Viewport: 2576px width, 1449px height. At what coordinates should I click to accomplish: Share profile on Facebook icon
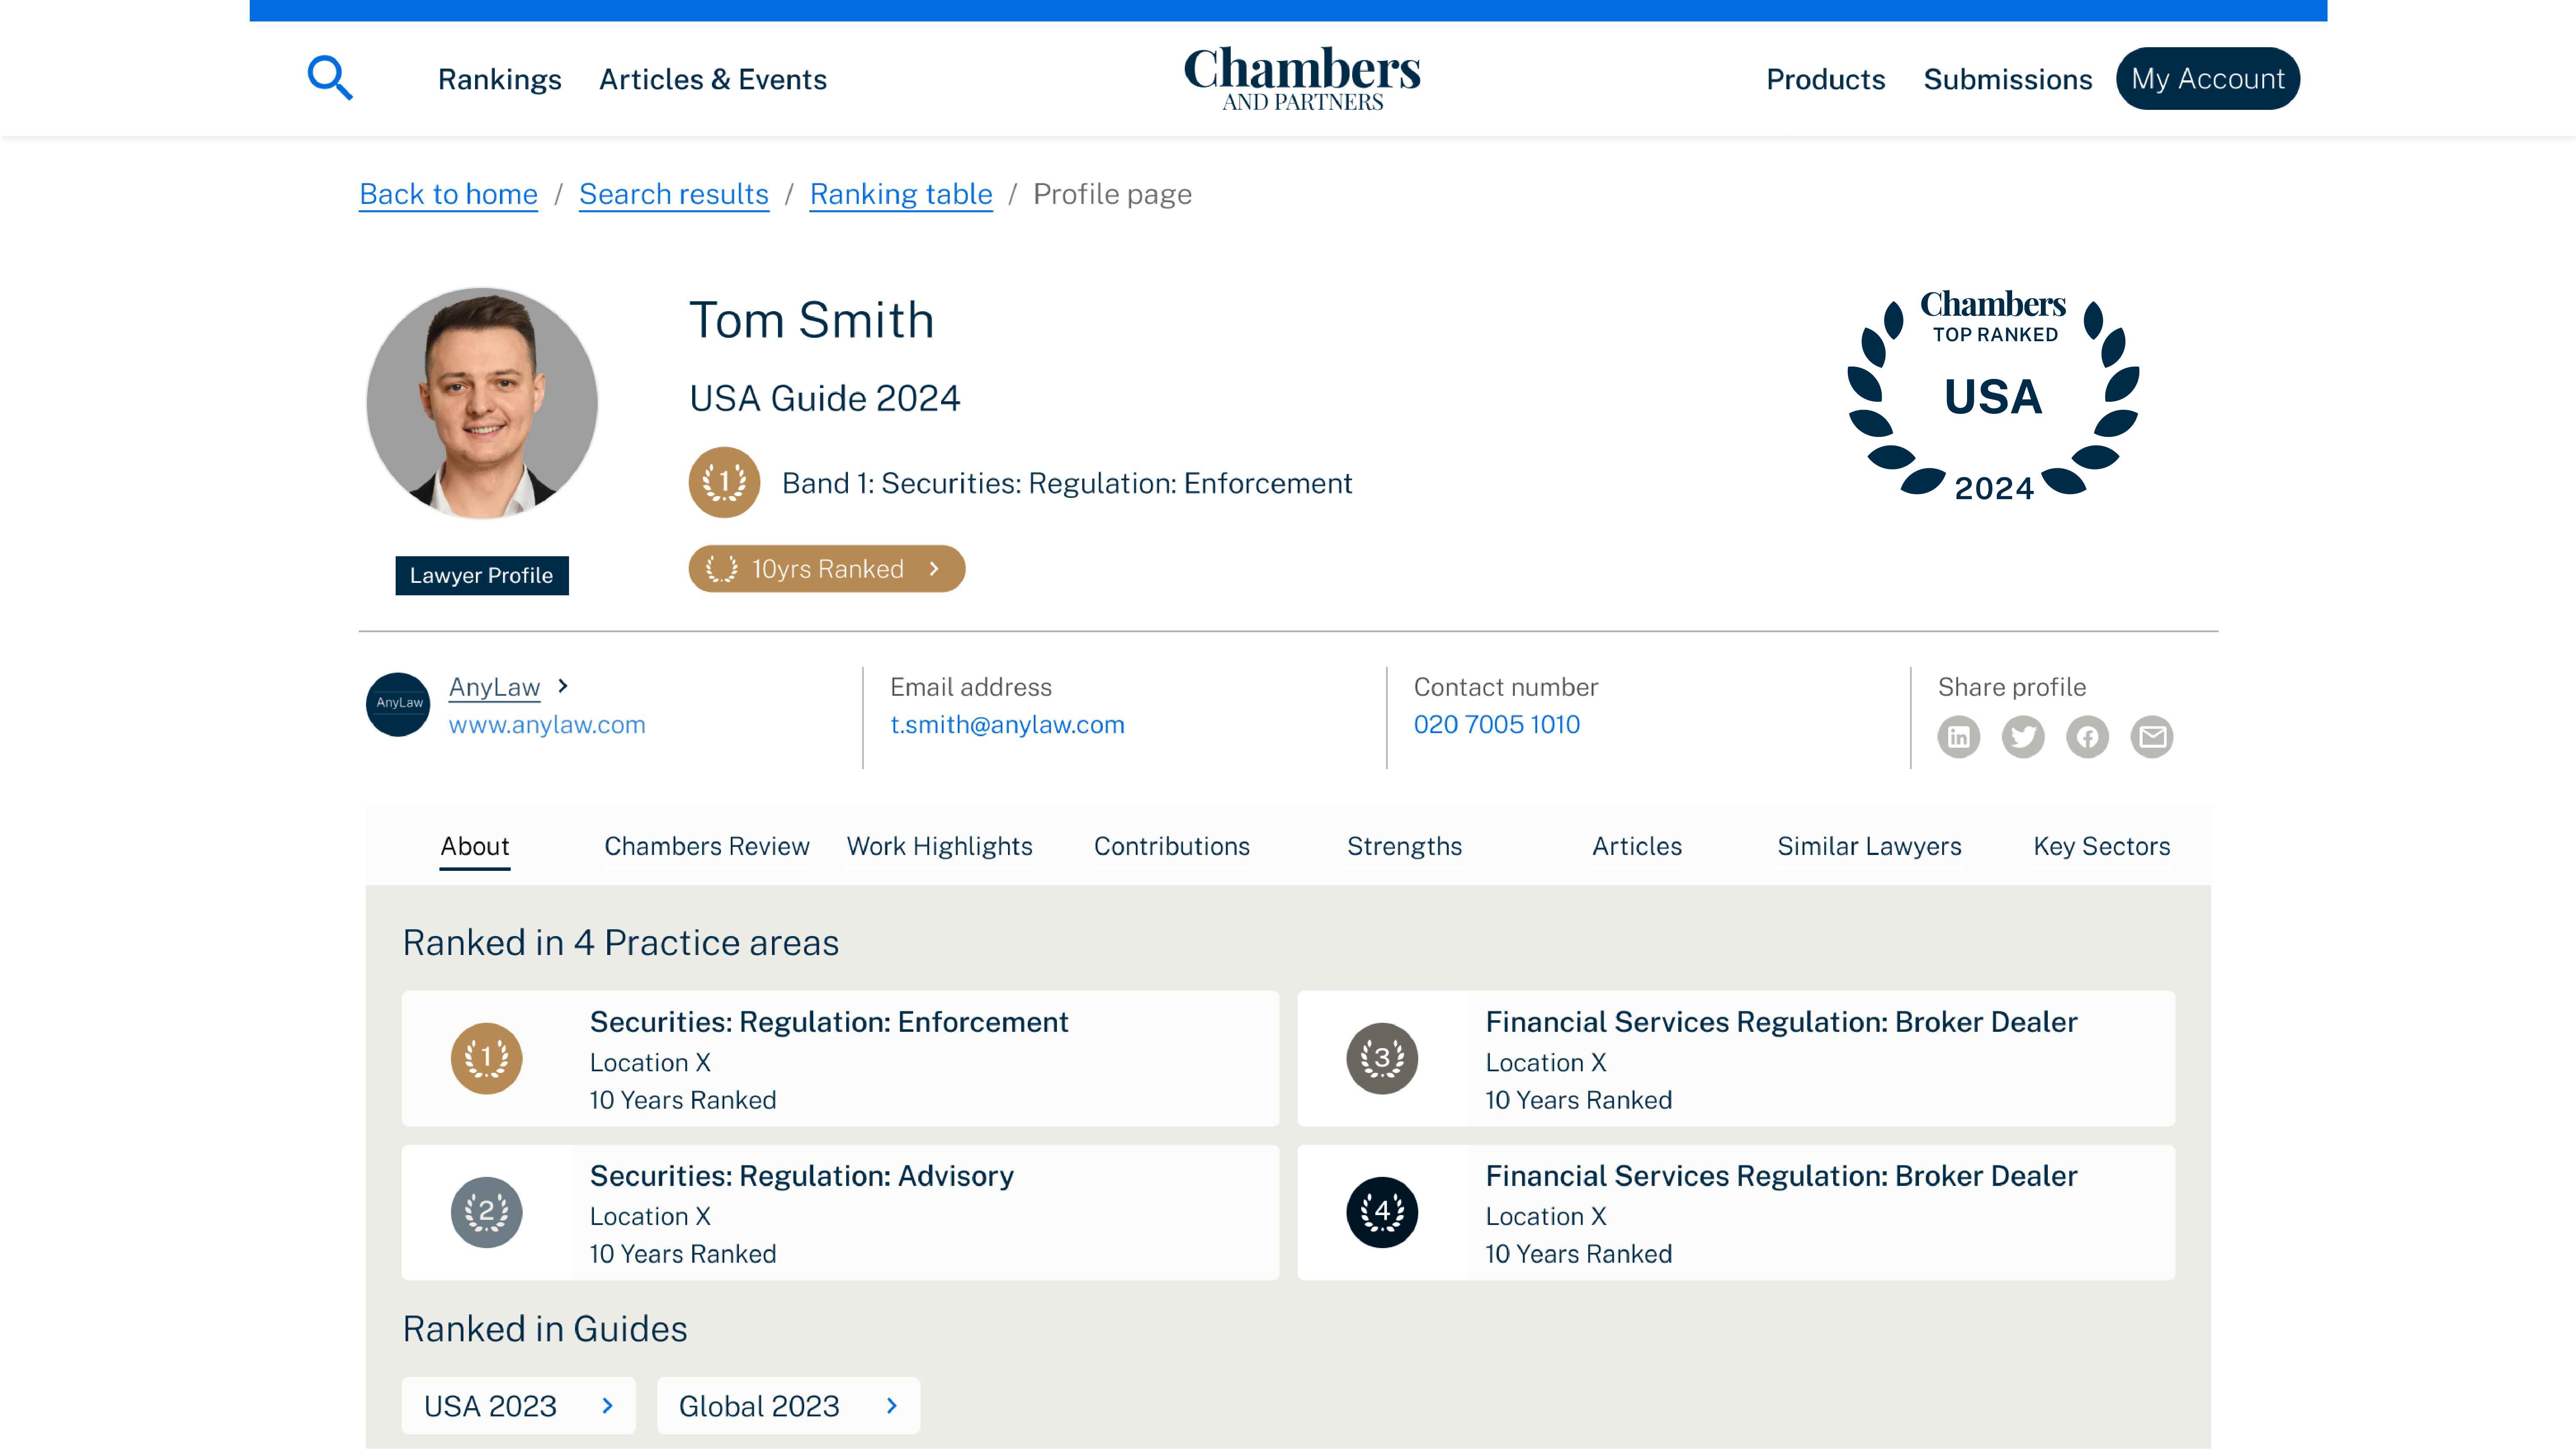click(2088, 737)
